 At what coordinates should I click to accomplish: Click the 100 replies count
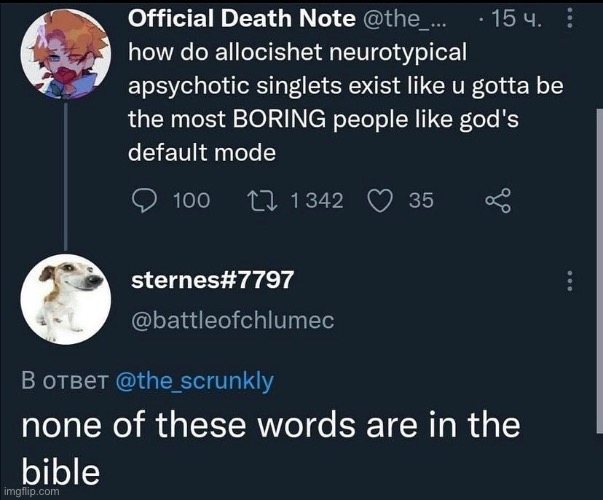pos(191,201)
